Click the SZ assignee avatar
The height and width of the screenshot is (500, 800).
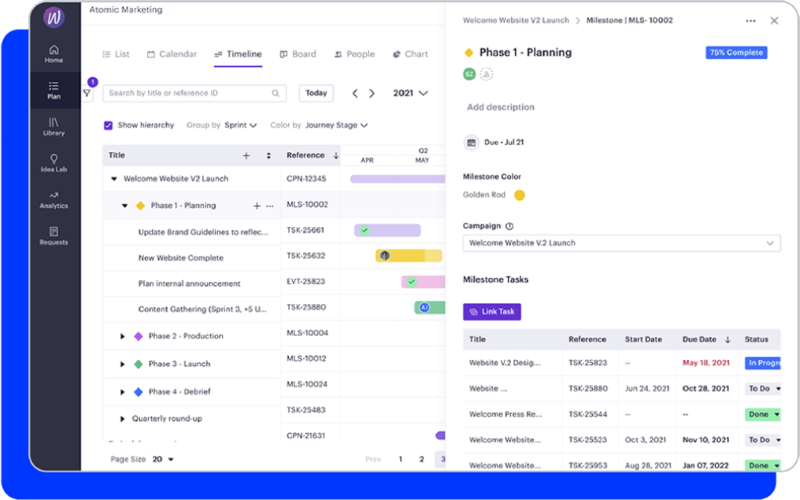tap(469, 74)
